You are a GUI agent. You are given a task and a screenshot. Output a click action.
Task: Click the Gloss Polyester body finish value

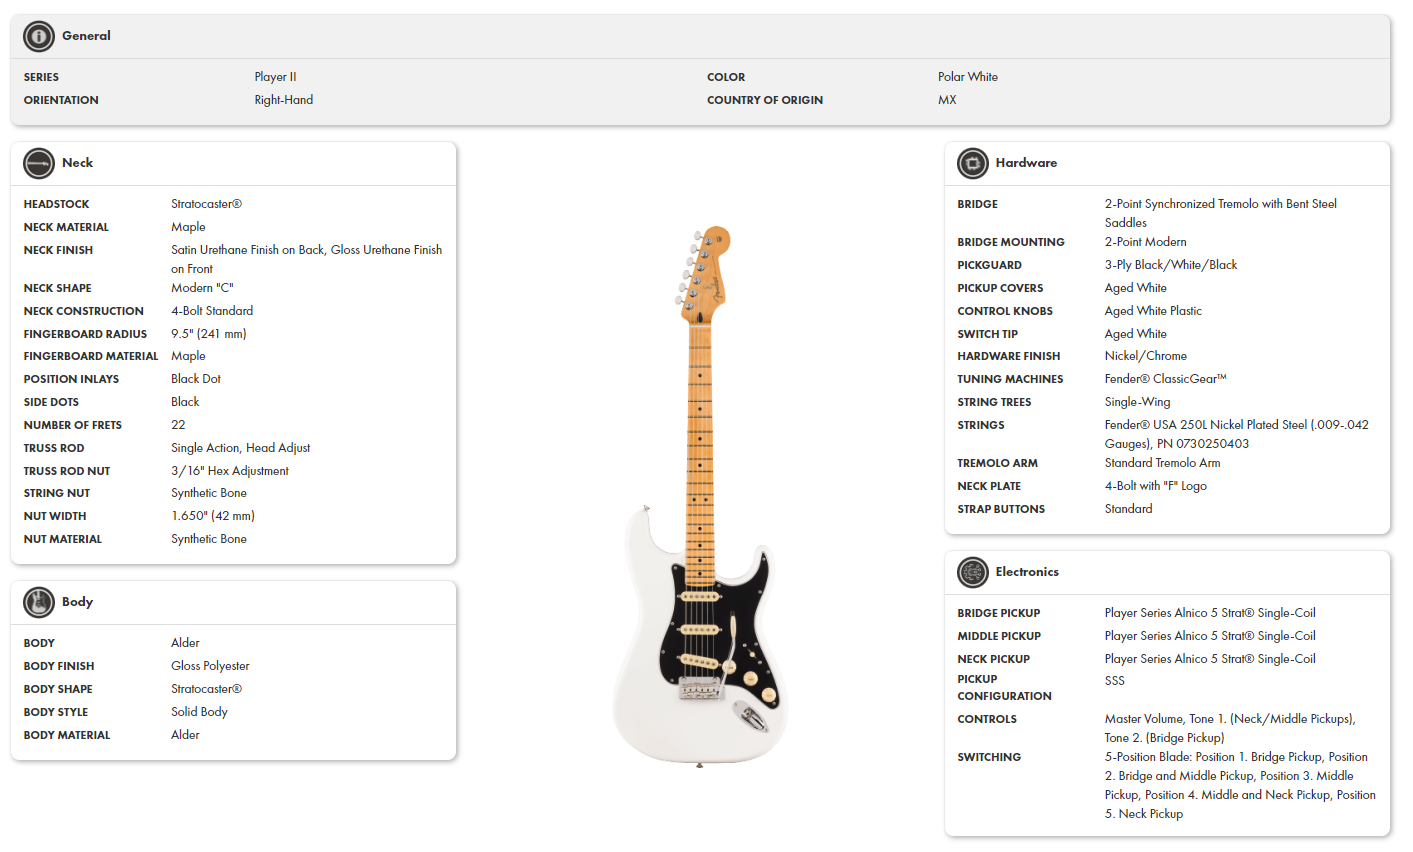tap(210, 666)
